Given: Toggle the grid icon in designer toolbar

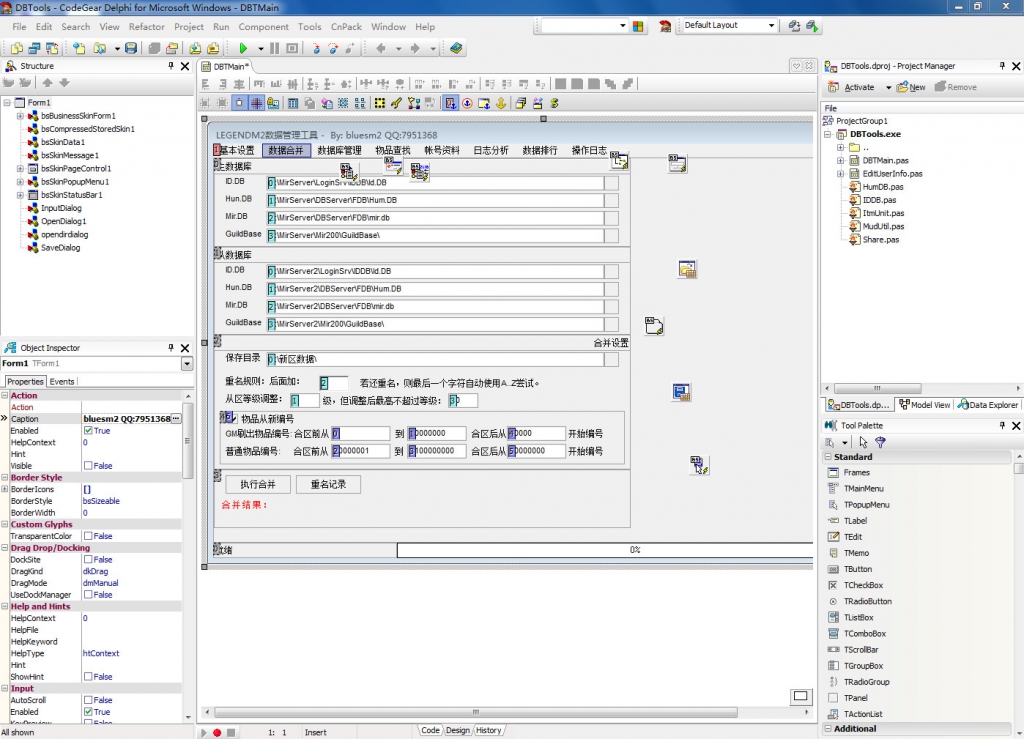Looking at the screenshot, I should (x=257, y=103).
